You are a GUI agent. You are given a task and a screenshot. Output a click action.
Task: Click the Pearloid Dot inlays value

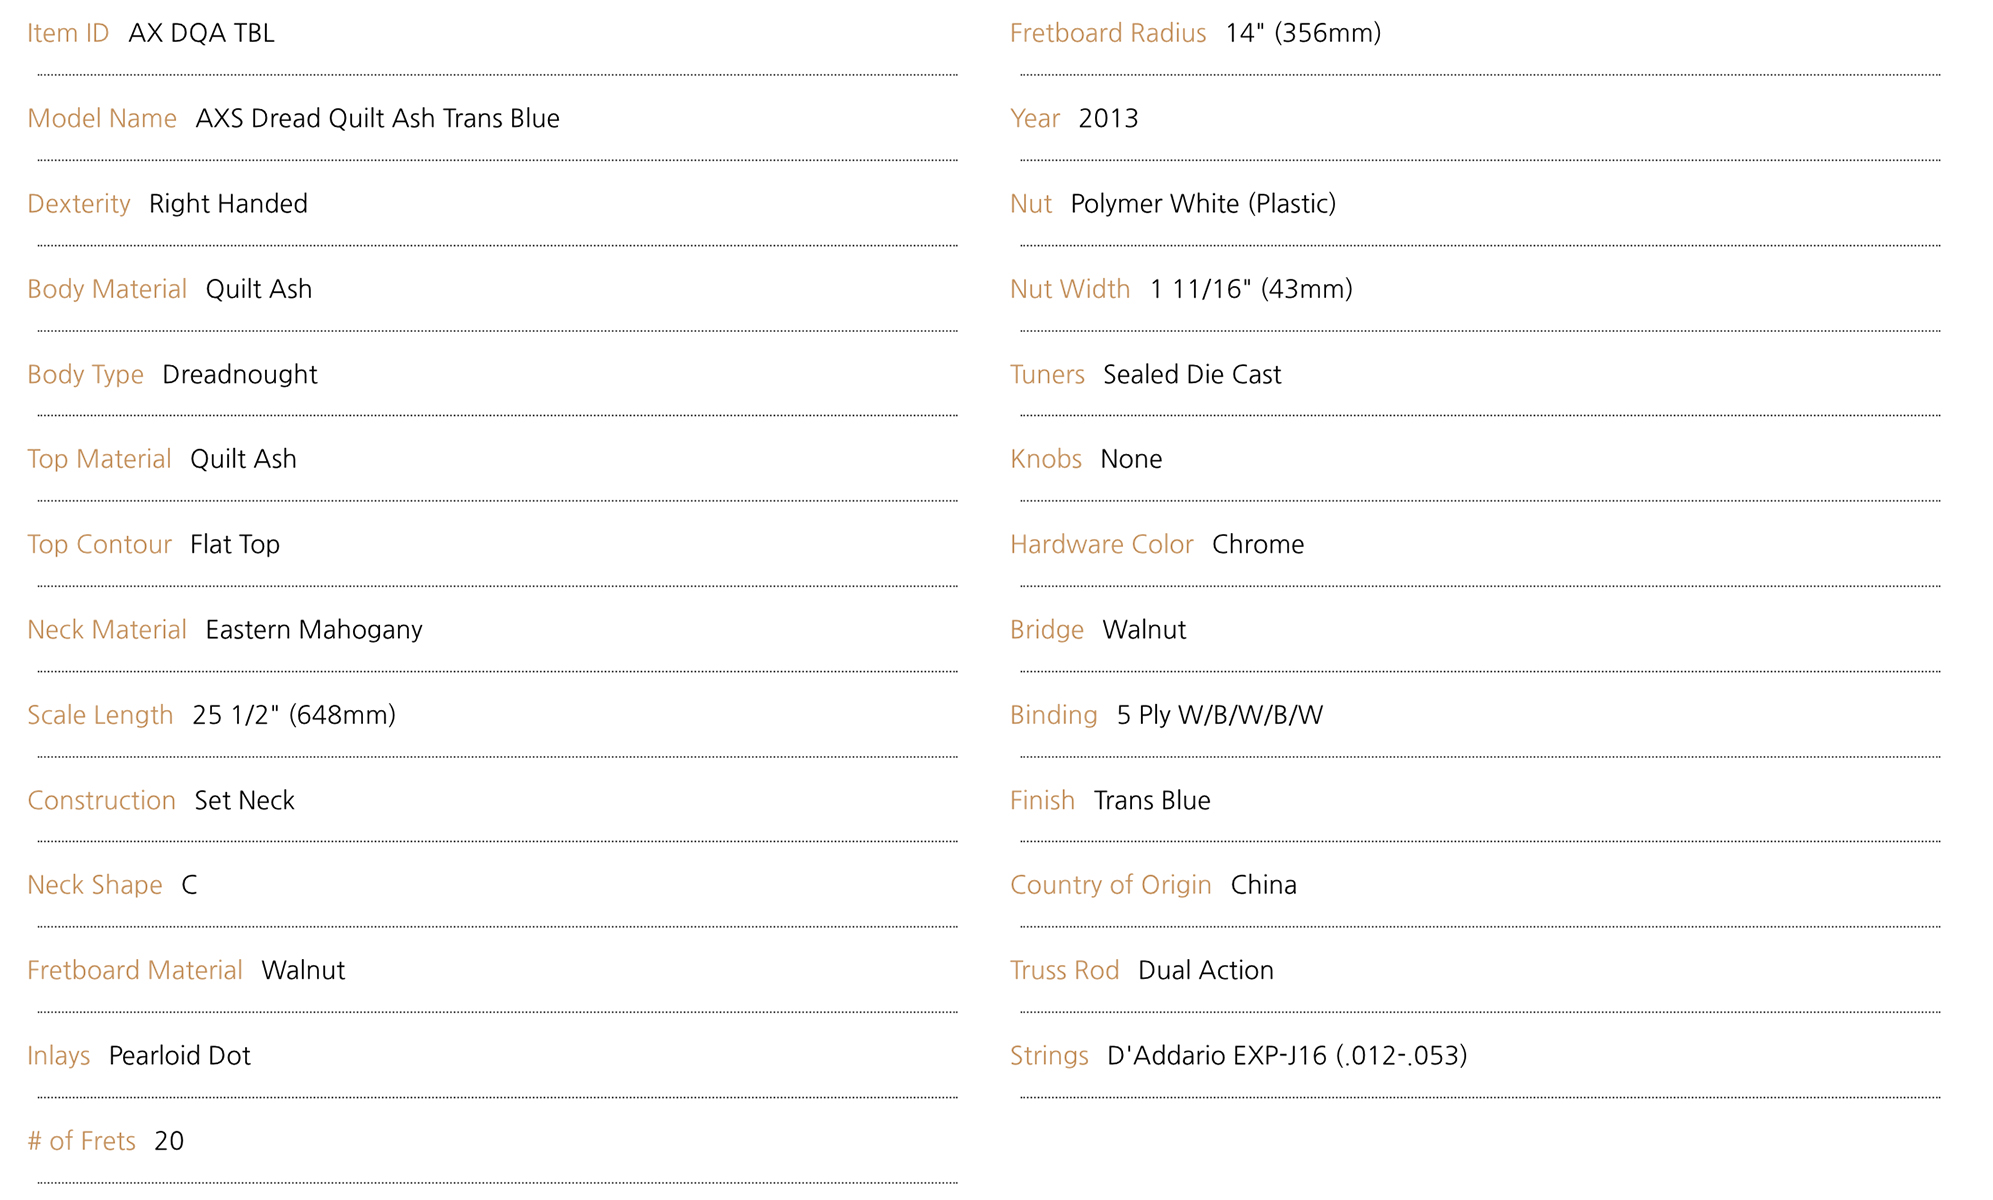(179, 1056)
